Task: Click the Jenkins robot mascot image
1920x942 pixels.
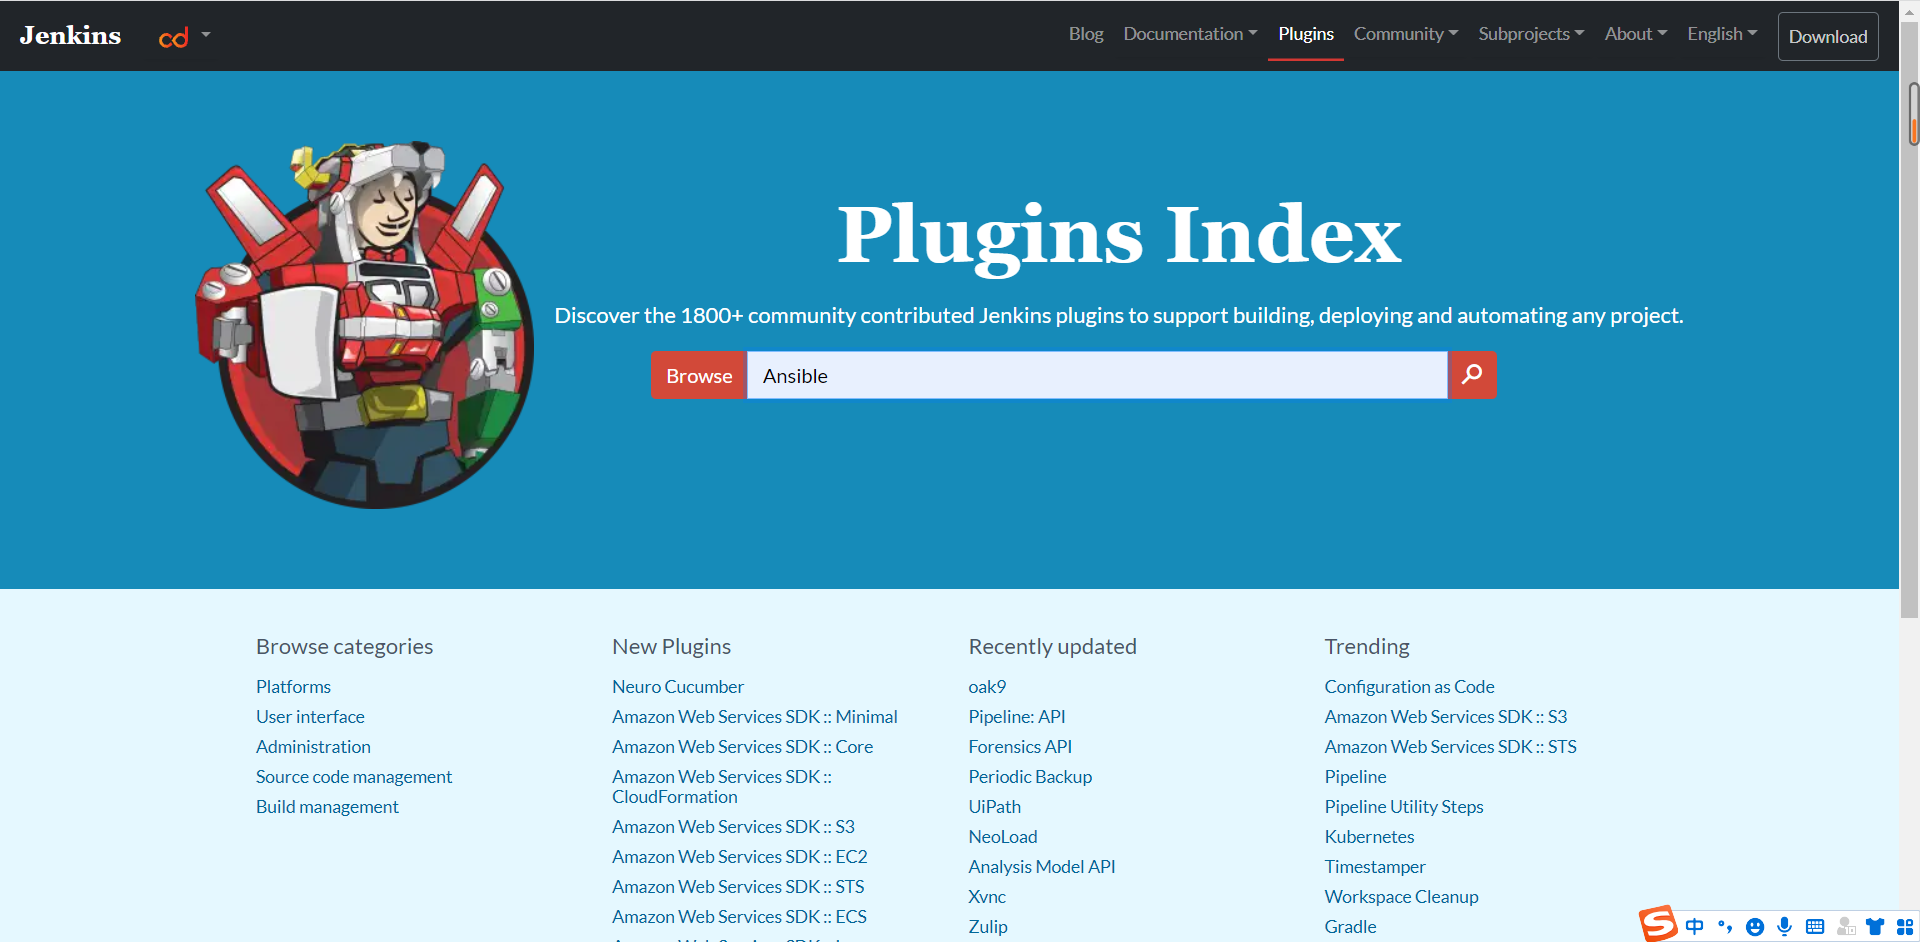Action: [365, 325]
